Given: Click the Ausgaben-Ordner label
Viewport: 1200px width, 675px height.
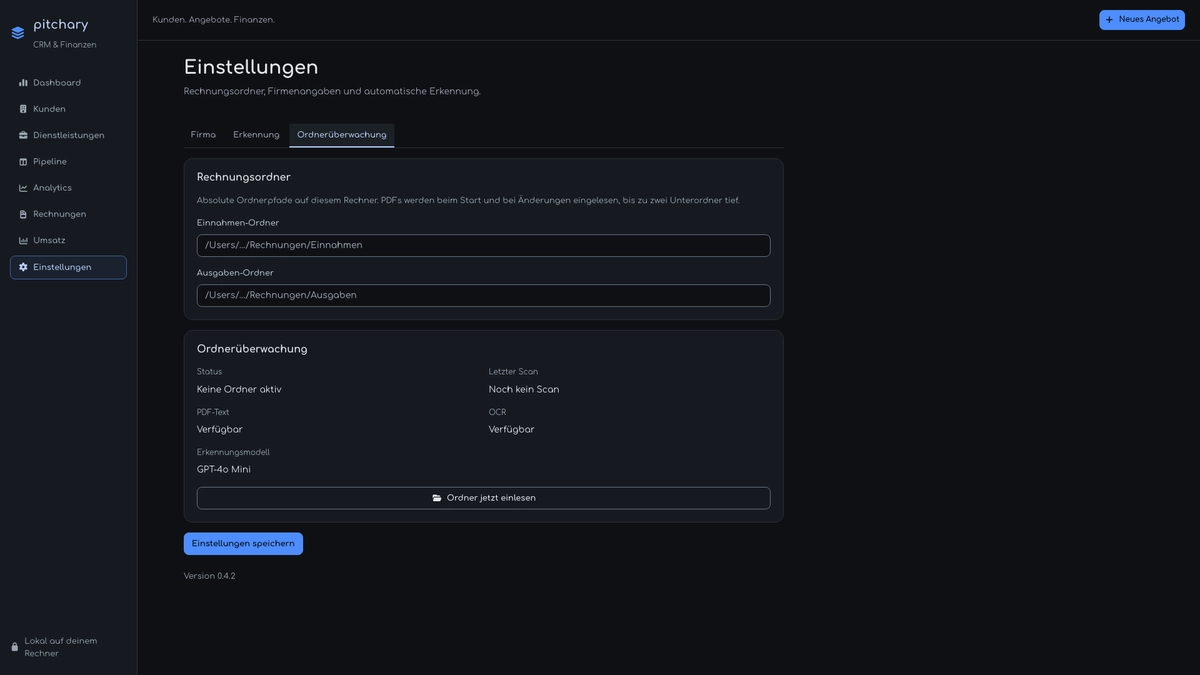Looking at the screenshot, I should pyautogui.click(x=235, y=273).
